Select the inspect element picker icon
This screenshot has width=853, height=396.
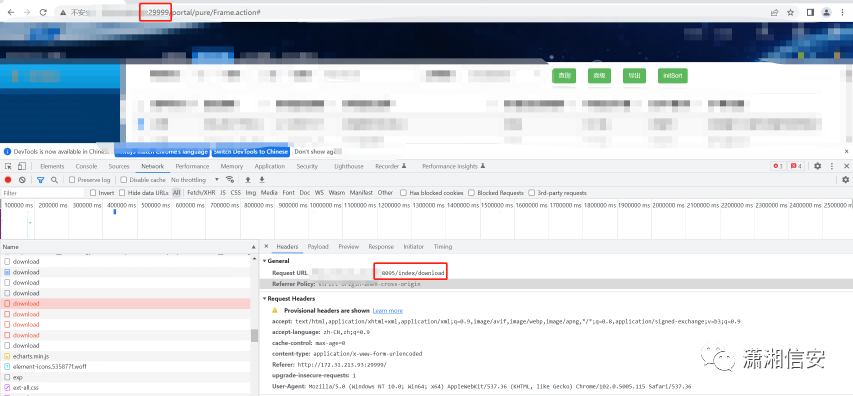[9, 166]
